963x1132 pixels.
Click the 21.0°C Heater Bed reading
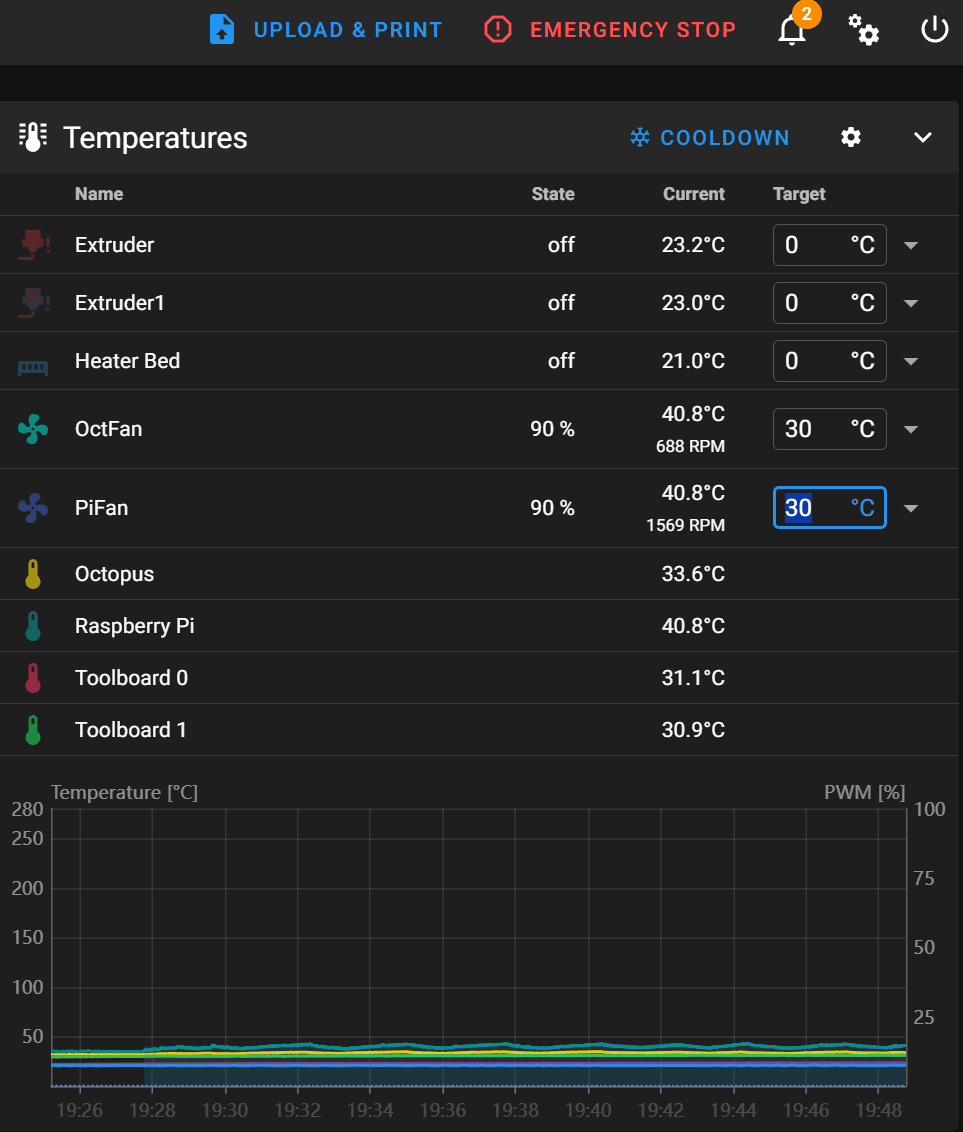[693, 361]
